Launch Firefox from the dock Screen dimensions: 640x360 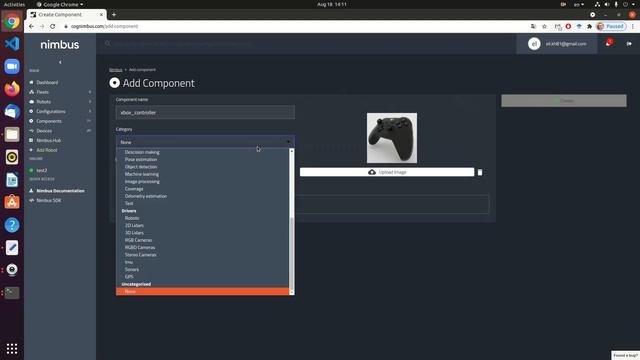pos(12,89)
